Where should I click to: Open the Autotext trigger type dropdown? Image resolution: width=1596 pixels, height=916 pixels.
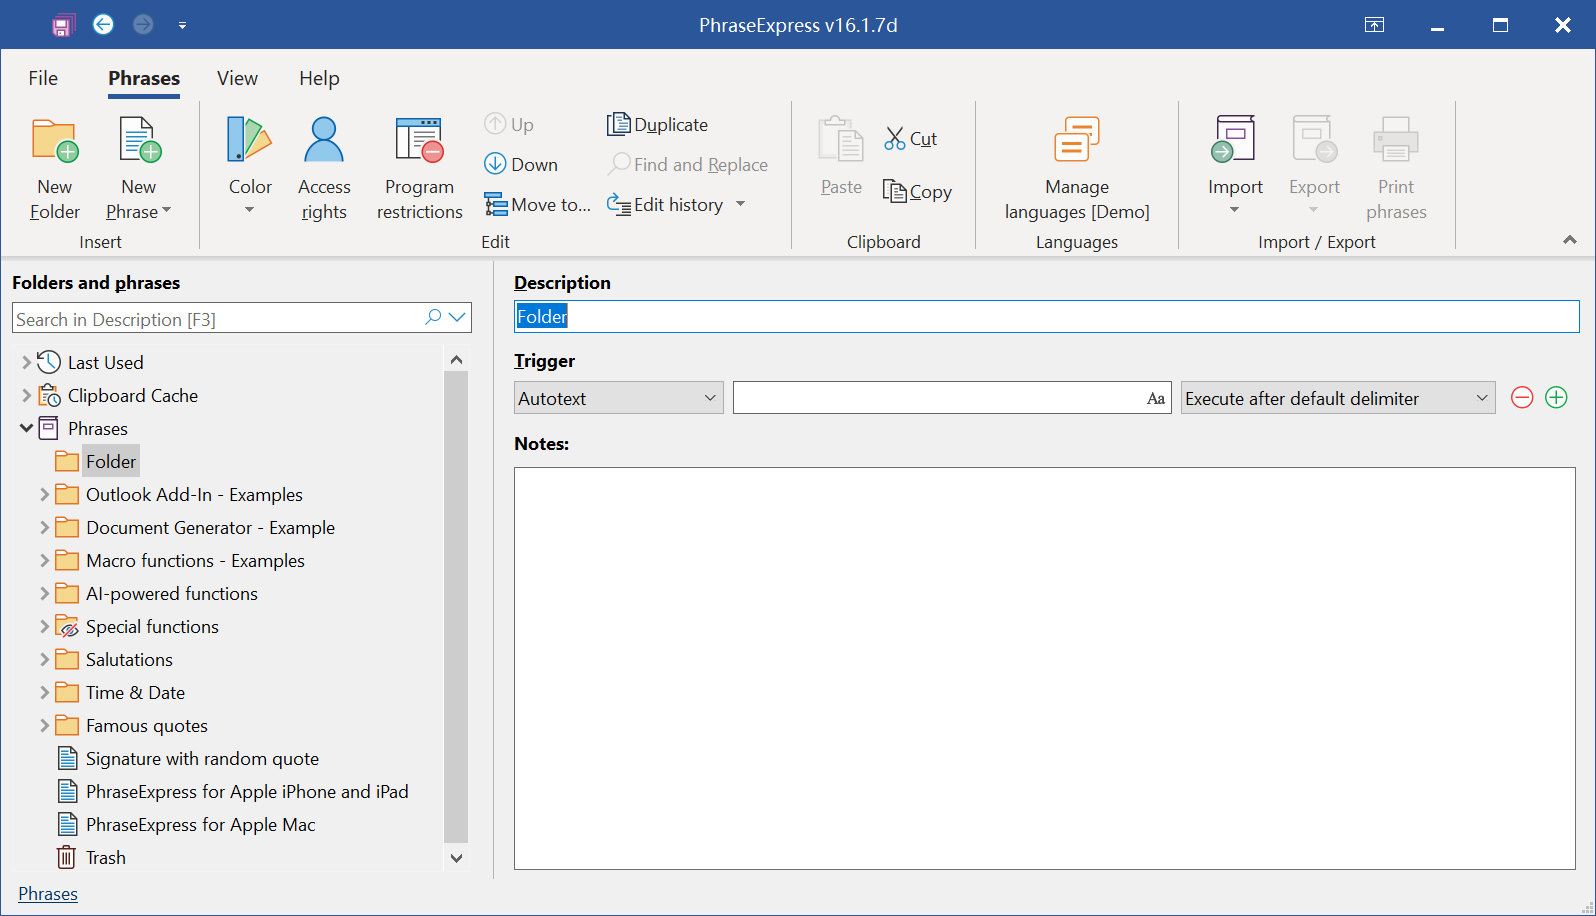pos(618,398)
